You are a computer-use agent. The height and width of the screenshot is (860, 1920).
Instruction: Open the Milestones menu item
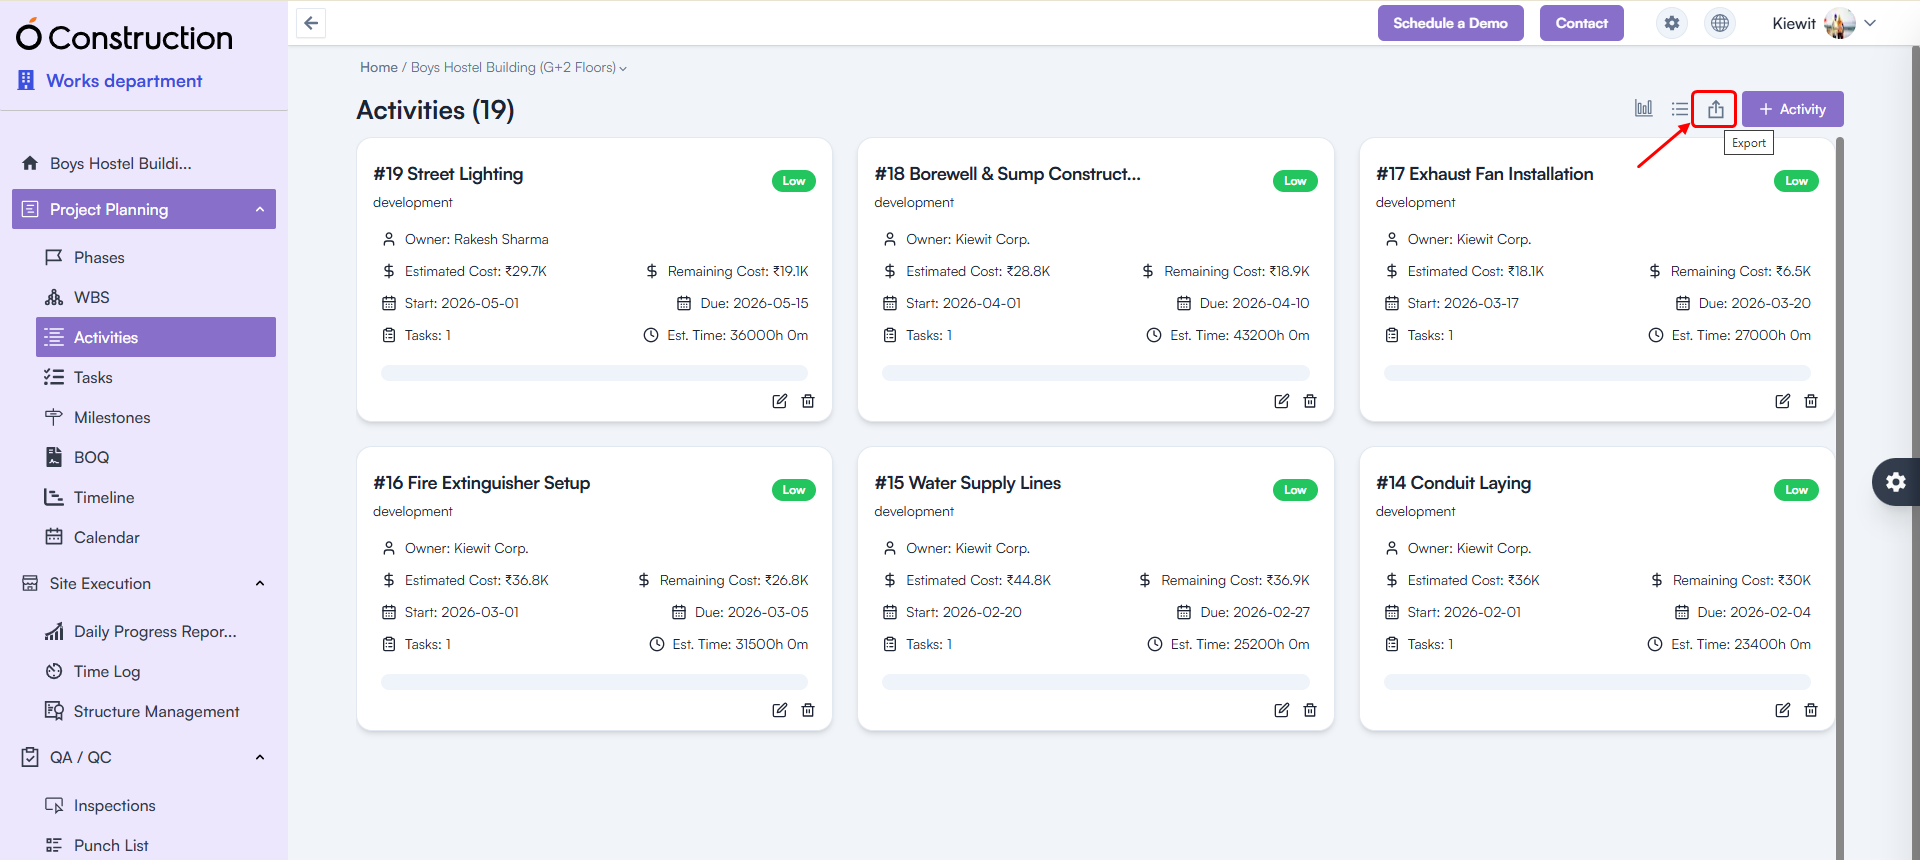[x=112, y=417]
